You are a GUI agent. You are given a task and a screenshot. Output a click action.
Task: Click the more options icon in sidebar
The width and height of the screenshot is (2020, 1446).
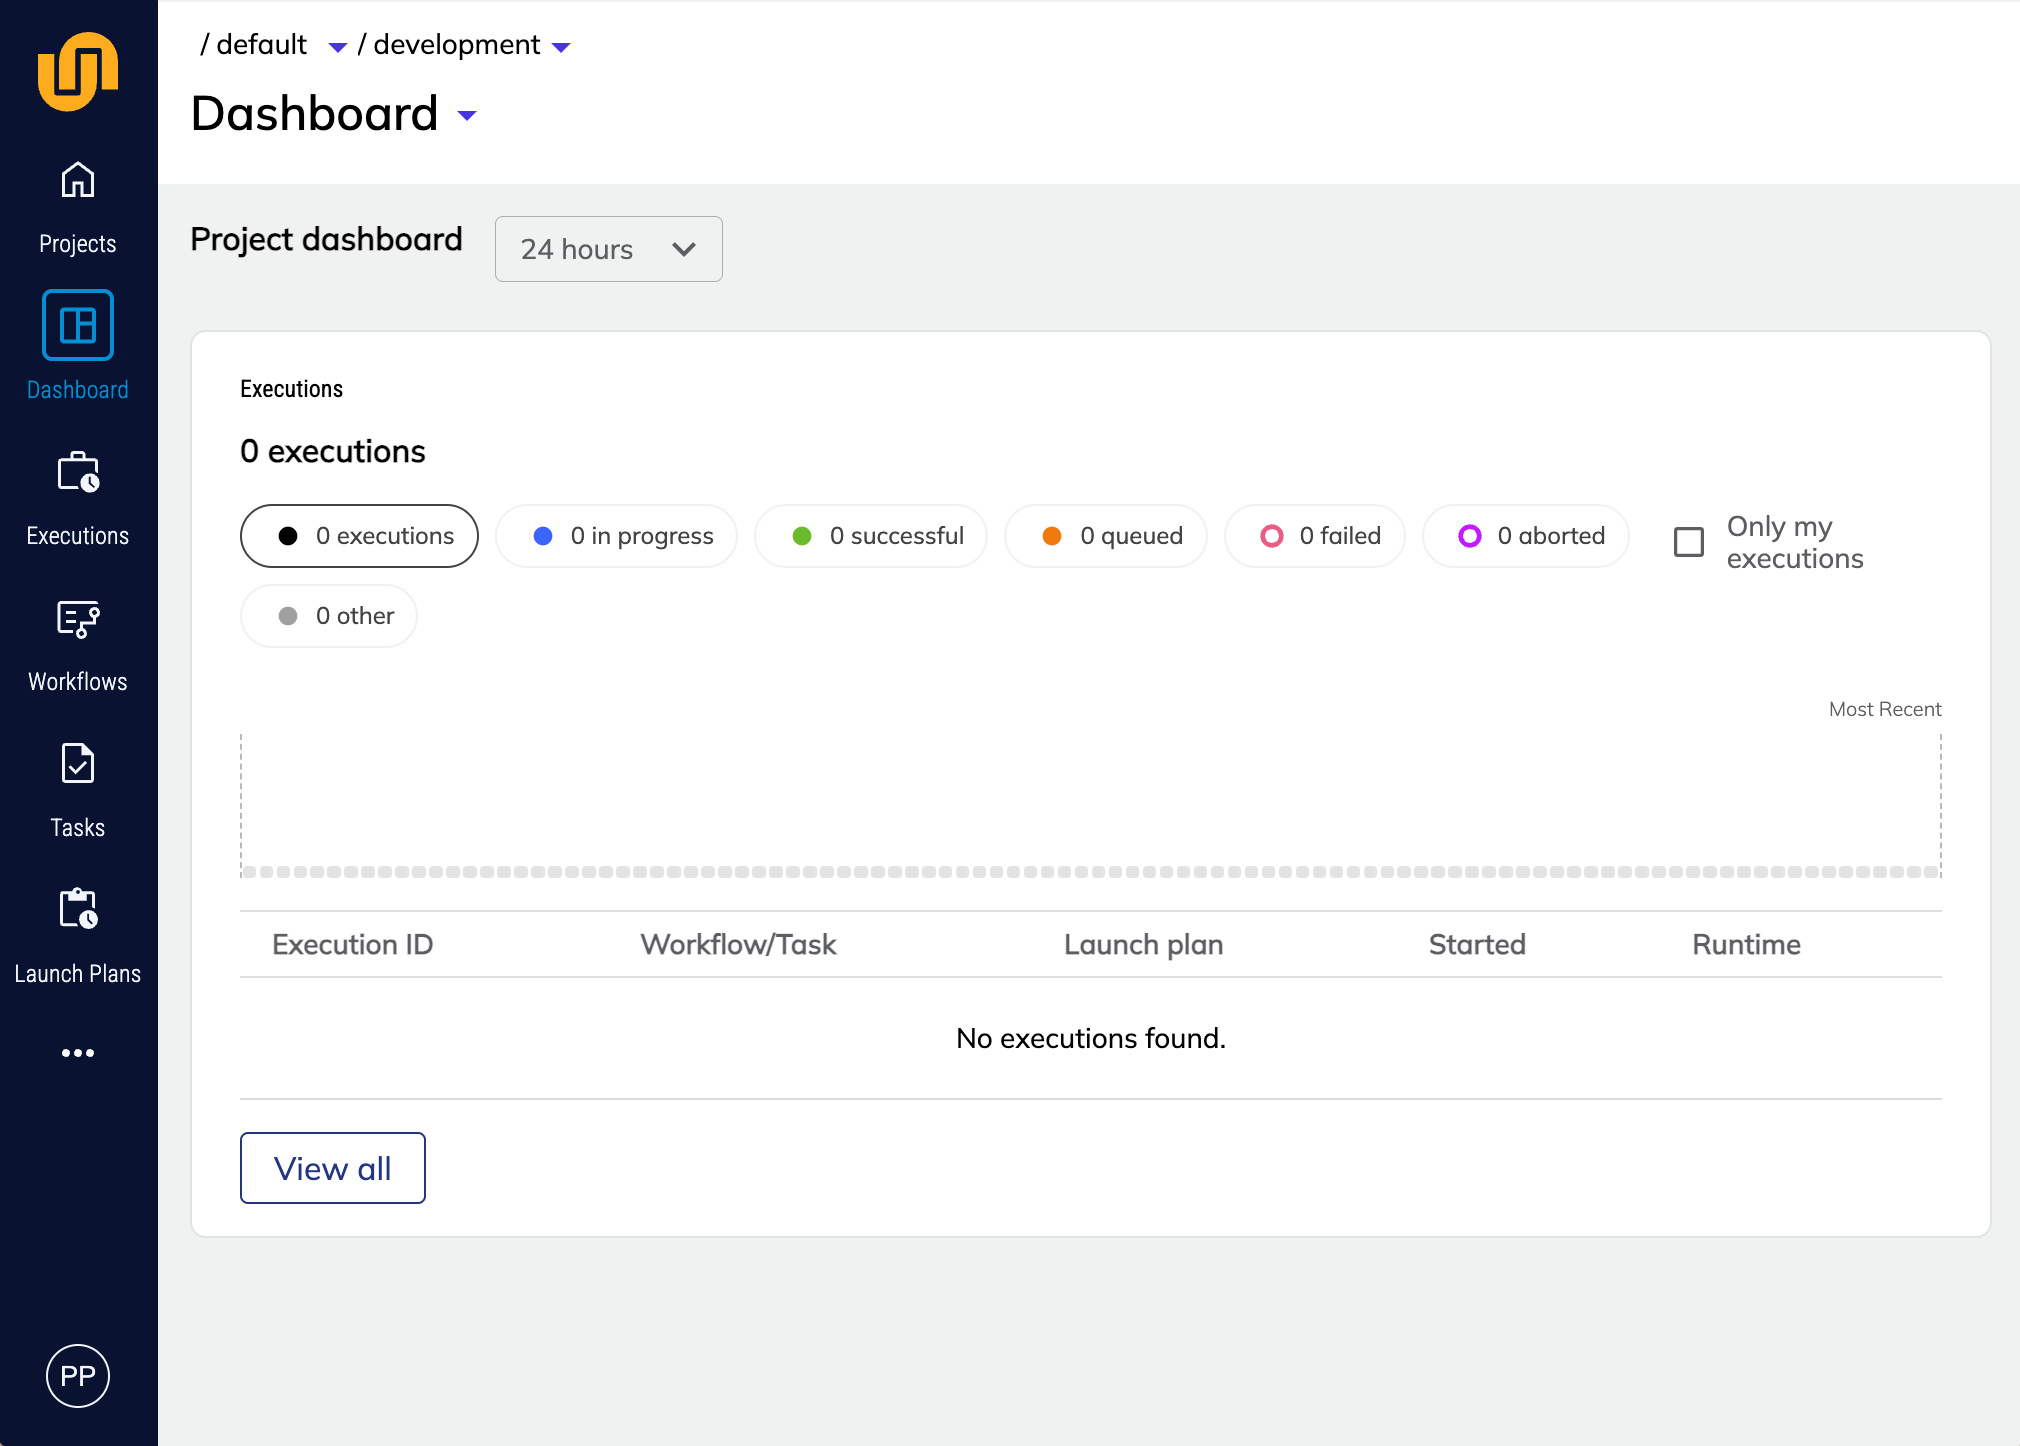[78, 1052]
